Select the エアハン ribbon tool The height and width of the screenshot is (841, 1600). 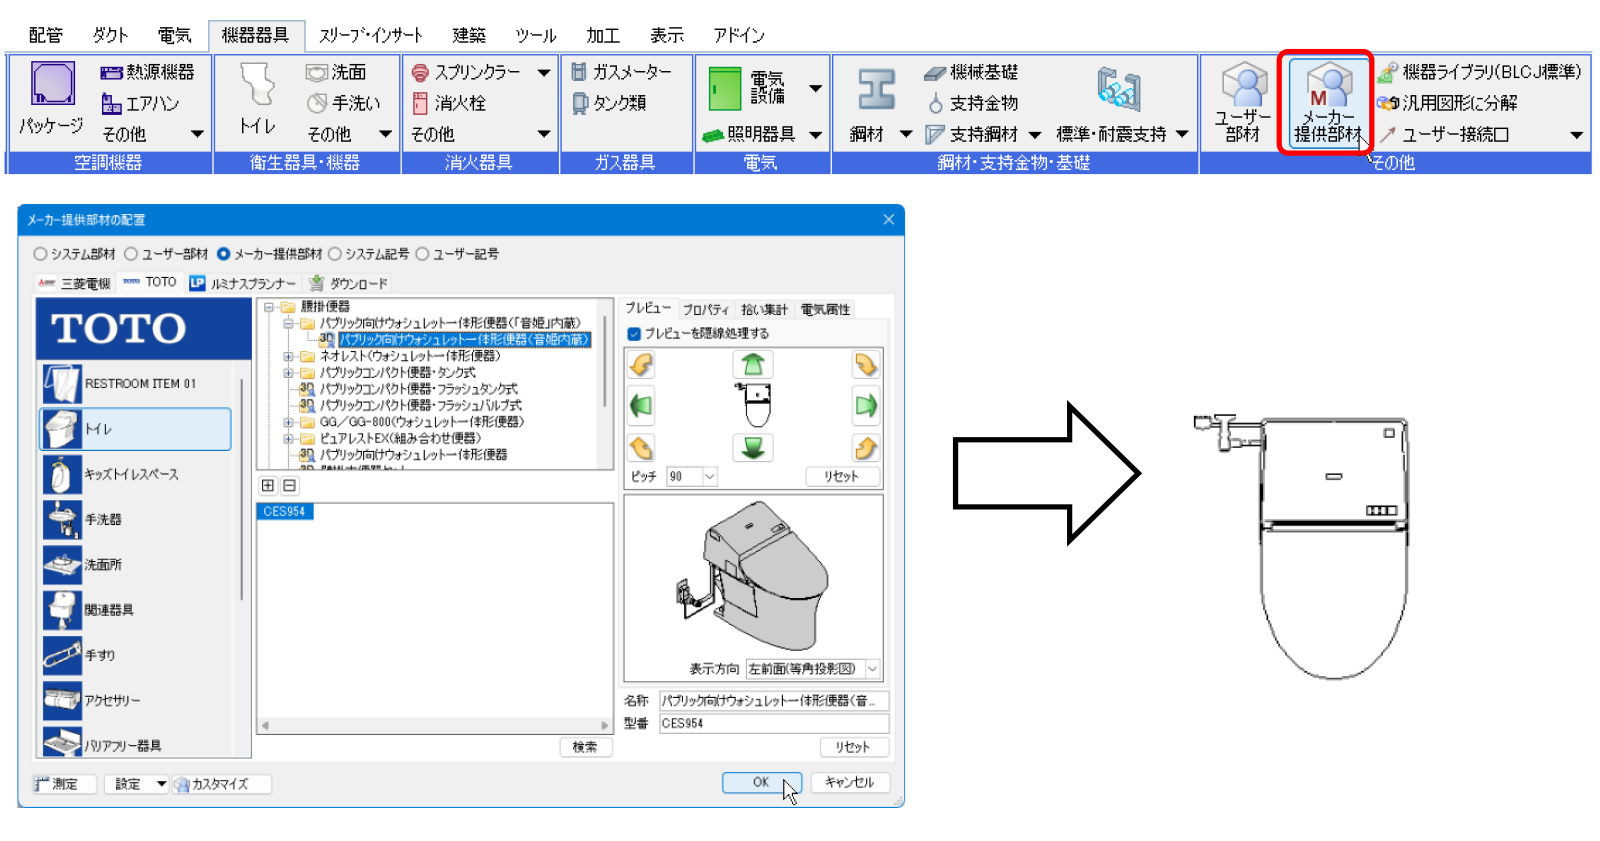(x=140, y=103)
